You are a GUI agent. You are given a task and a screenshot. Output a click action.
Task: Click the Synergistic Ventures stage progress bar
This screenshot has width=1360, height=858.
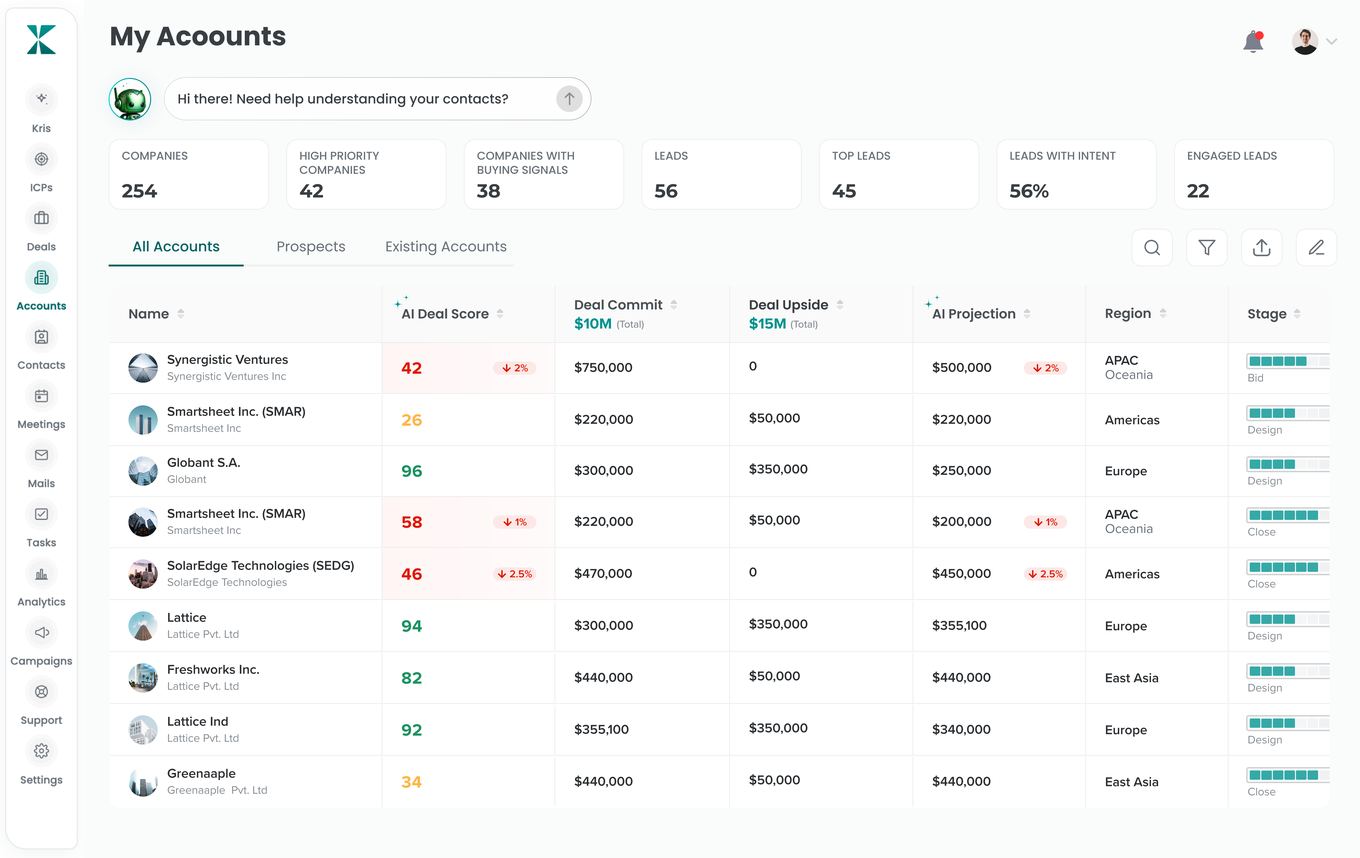point(1288,361)
